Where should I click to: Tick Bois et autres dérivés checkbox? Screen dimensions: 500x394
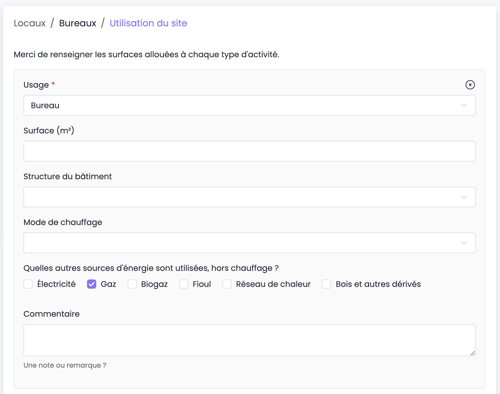[x=326, y=284]
